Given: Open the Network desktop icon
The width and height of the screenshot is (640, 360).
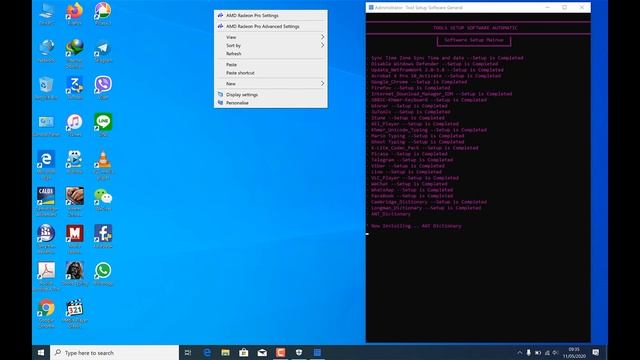Looking at the screenshot, I should [x=46, y=51].
